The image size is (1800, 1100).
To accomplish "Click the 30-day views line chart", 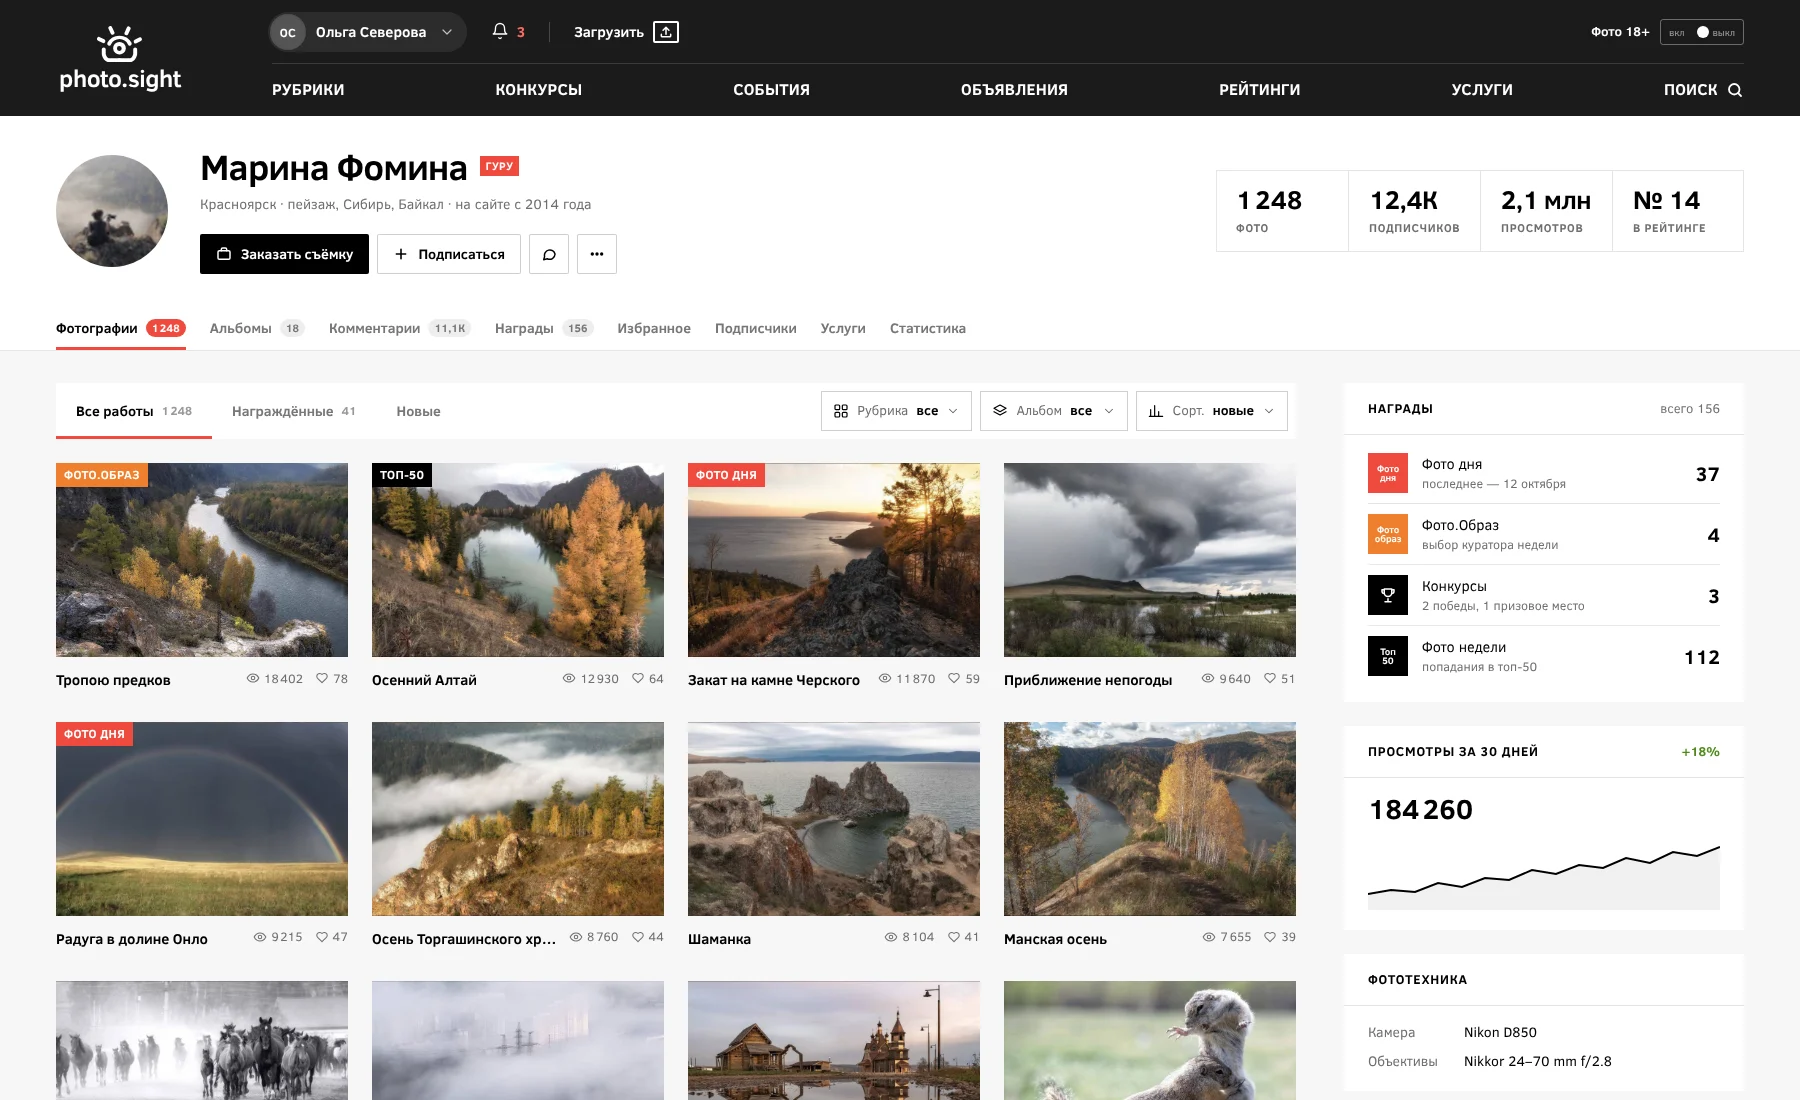I will click(1544, 878).
